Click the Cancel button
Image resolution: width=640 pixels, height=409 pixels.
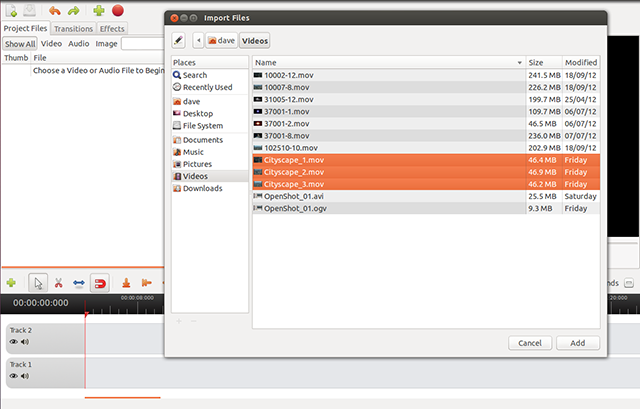[x=530, y=343]
